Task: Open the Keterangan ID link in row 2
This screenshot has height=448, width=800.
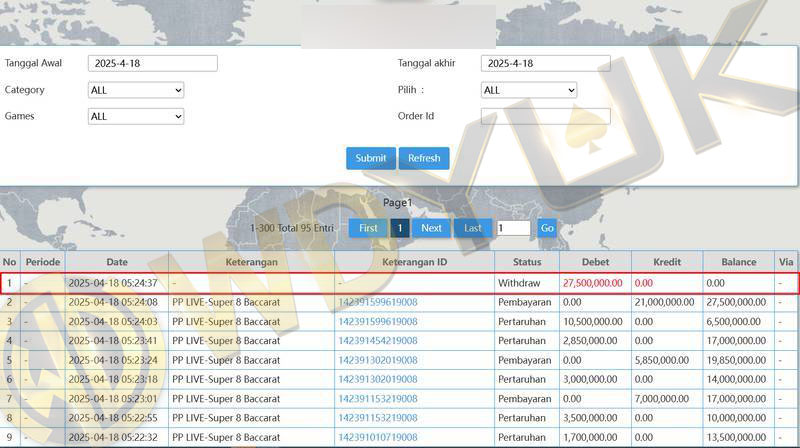Action: 377,302
